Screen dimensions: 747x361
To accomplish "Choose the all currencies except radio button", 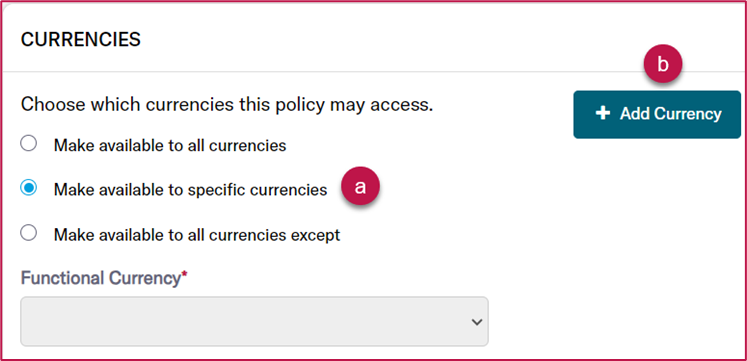I will coord(29,233).
